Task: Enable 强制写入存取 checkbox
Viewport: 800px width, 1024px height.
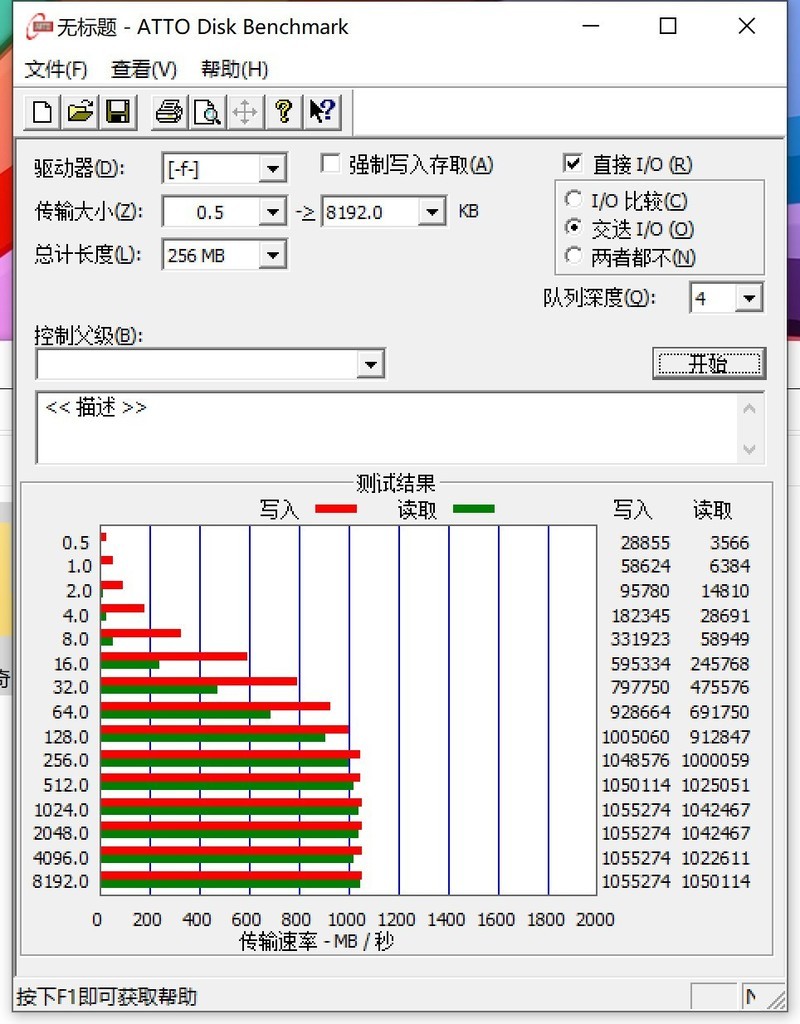Action: [331, 163]
